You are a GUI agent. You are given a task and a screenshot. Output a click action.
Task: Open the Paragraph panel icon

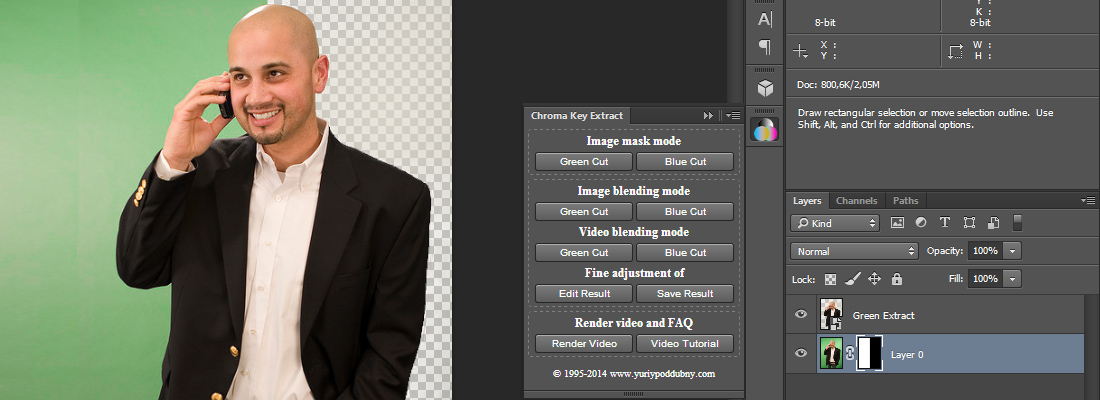765,48
